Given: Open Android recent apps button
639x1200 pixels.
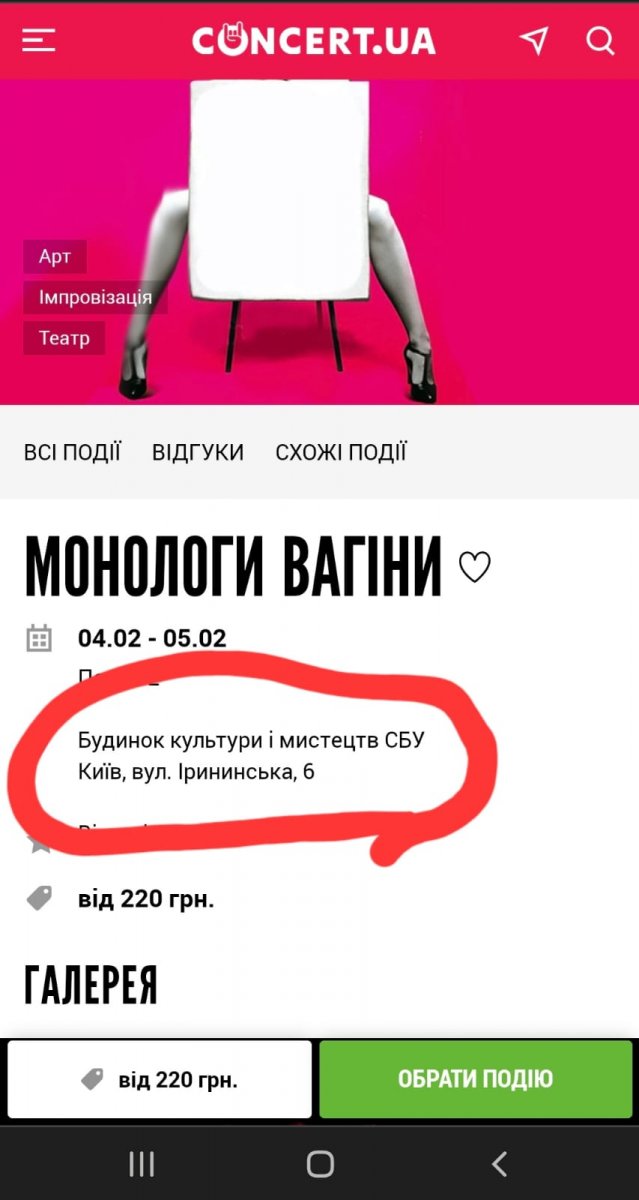Looking at the screenshot, I should 142,1163.
